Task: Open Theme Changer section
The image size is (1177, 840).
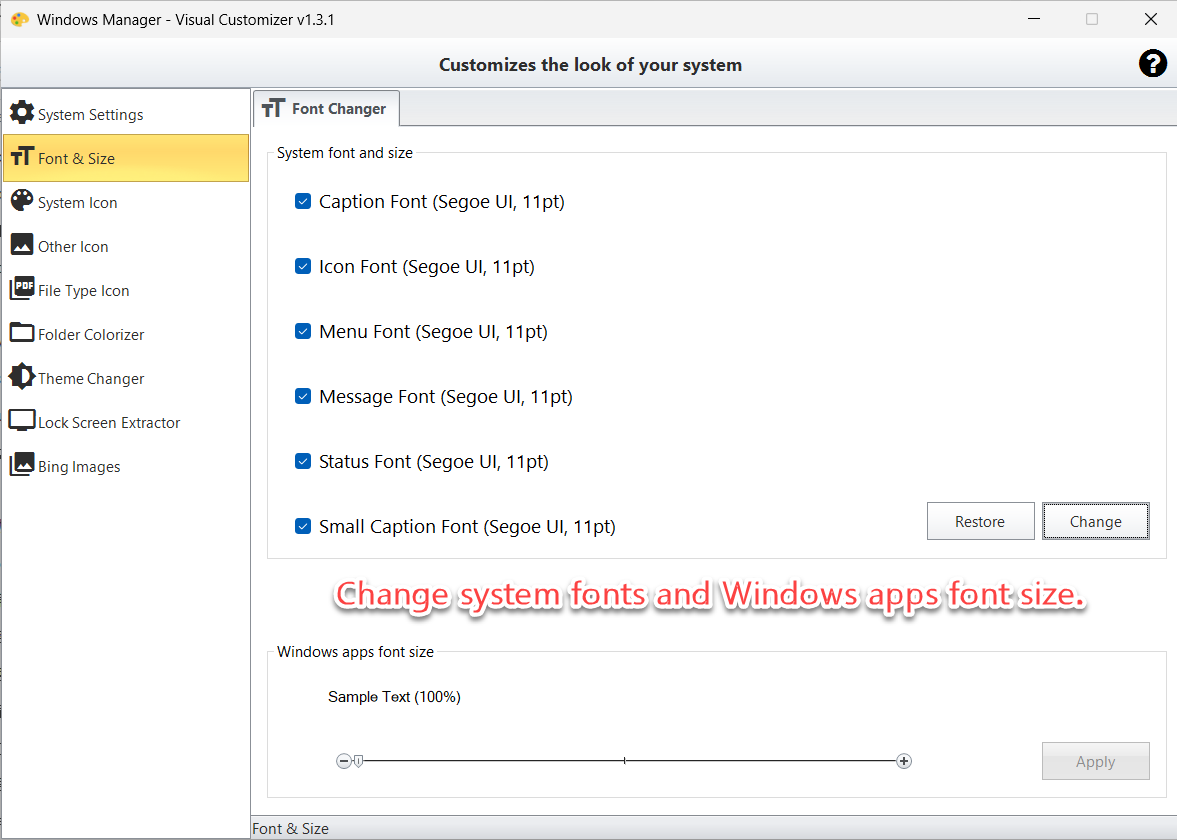Action: (x=126, y=378)
